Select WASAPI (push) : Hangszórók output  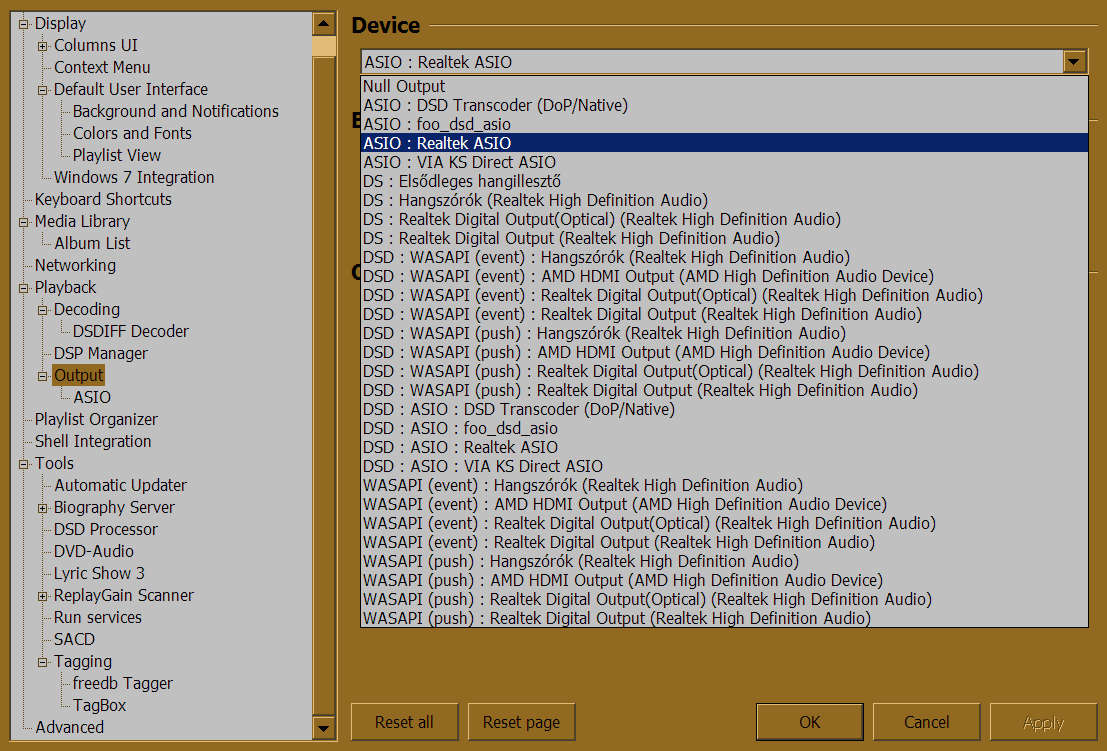coord(724,562)
